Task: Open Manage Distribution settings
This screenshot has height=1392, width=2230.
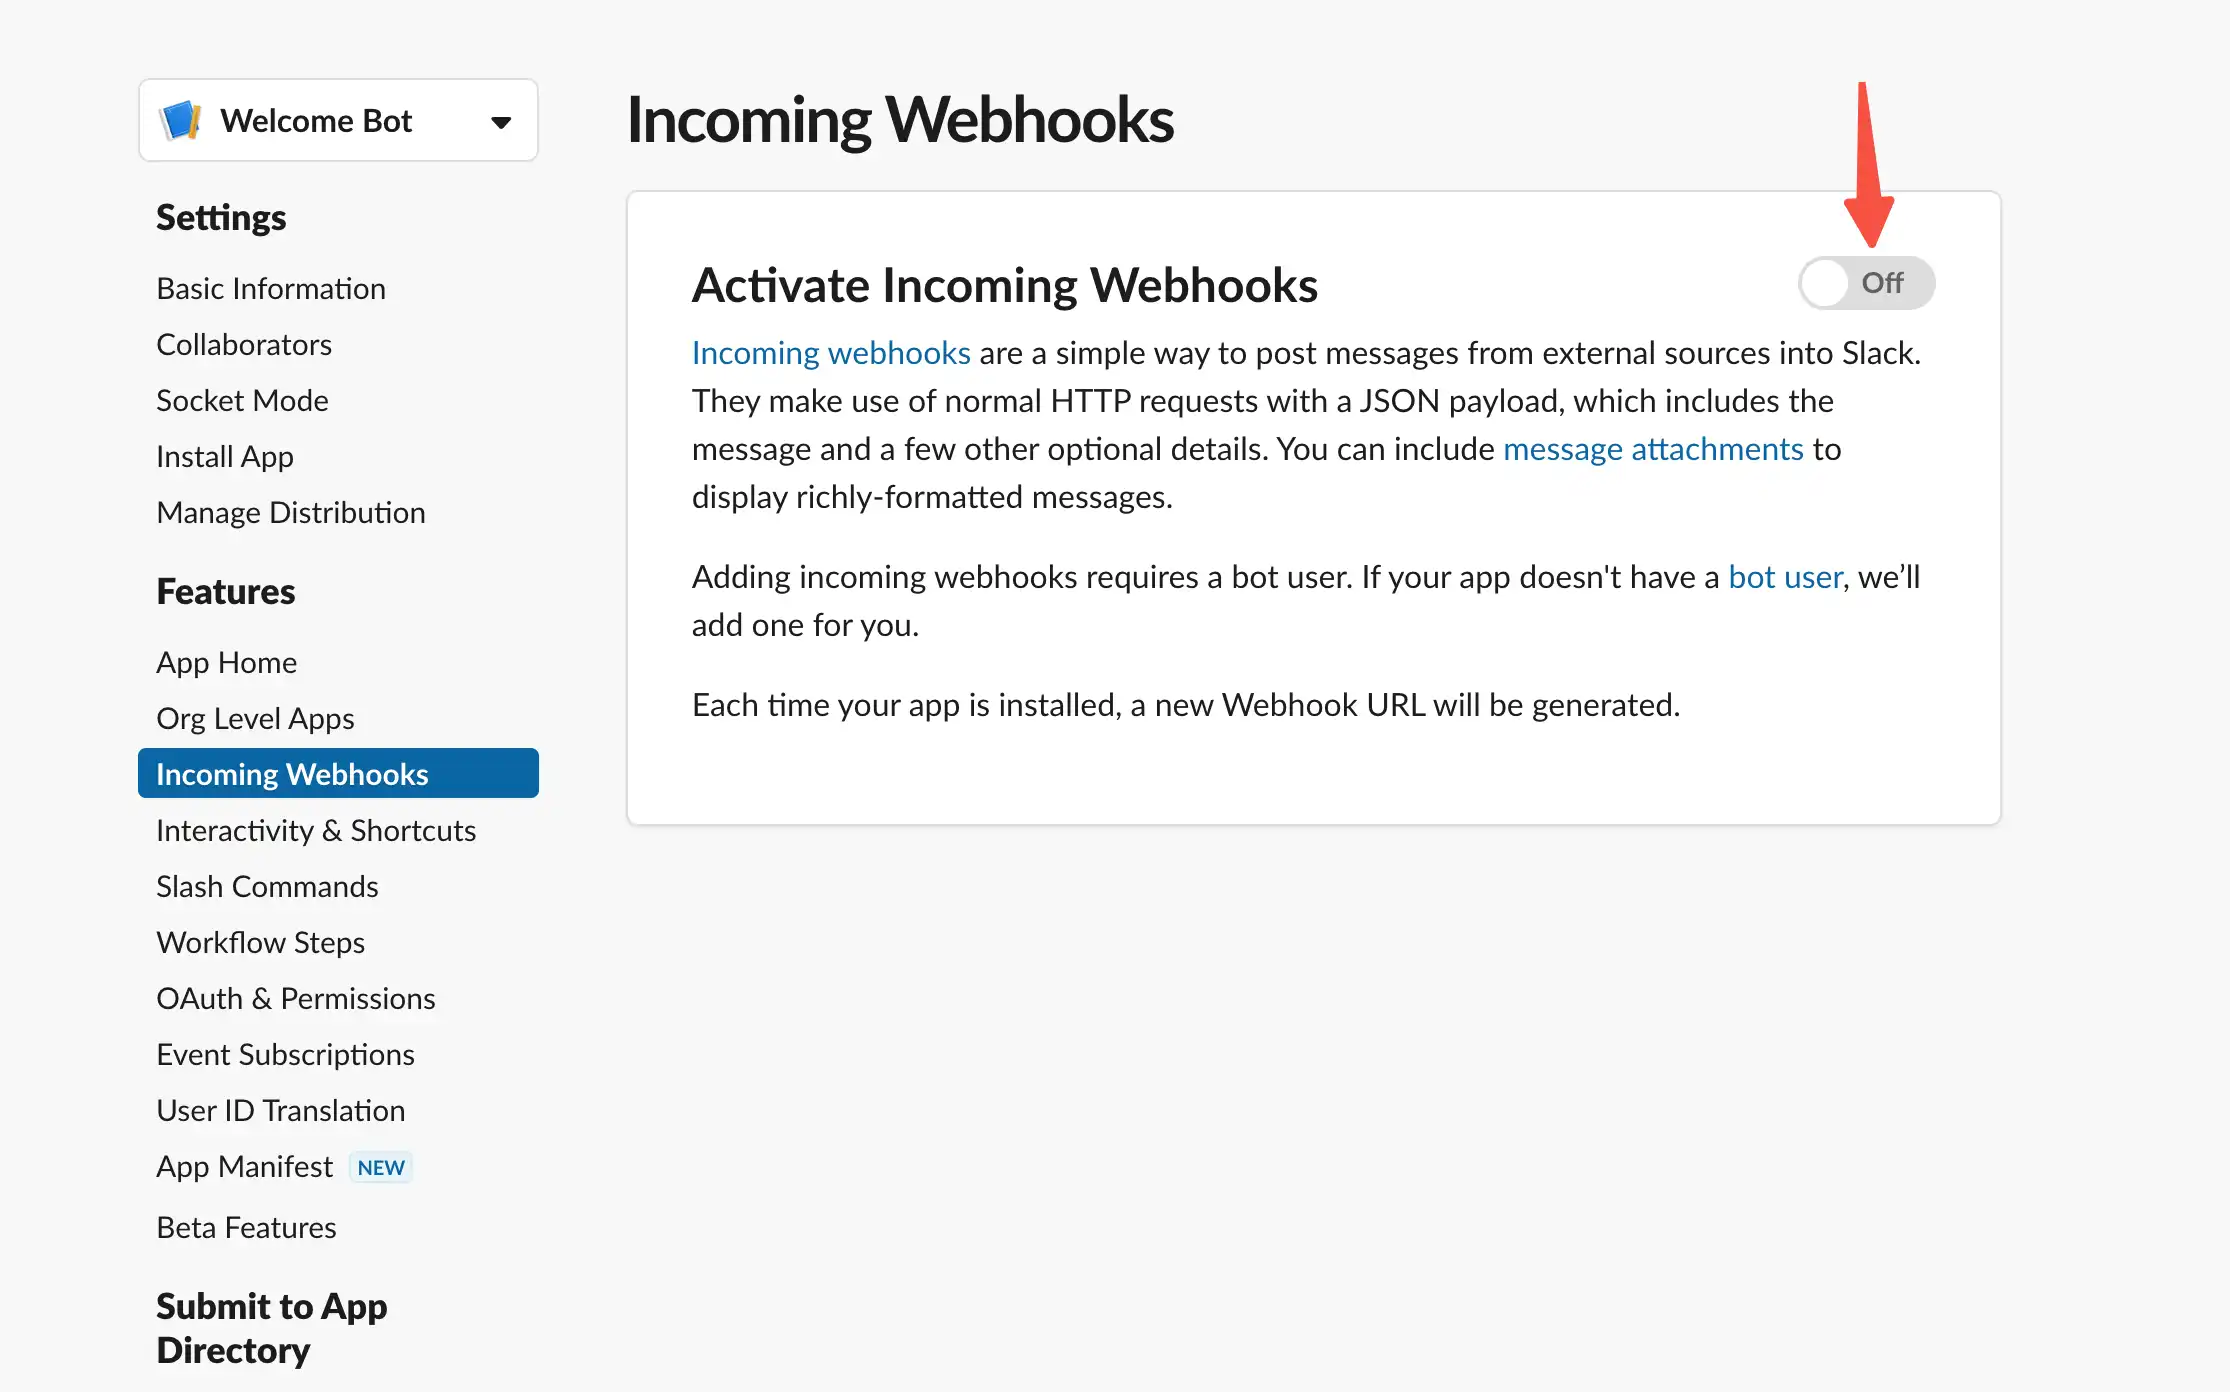Action: click(291, 512)
